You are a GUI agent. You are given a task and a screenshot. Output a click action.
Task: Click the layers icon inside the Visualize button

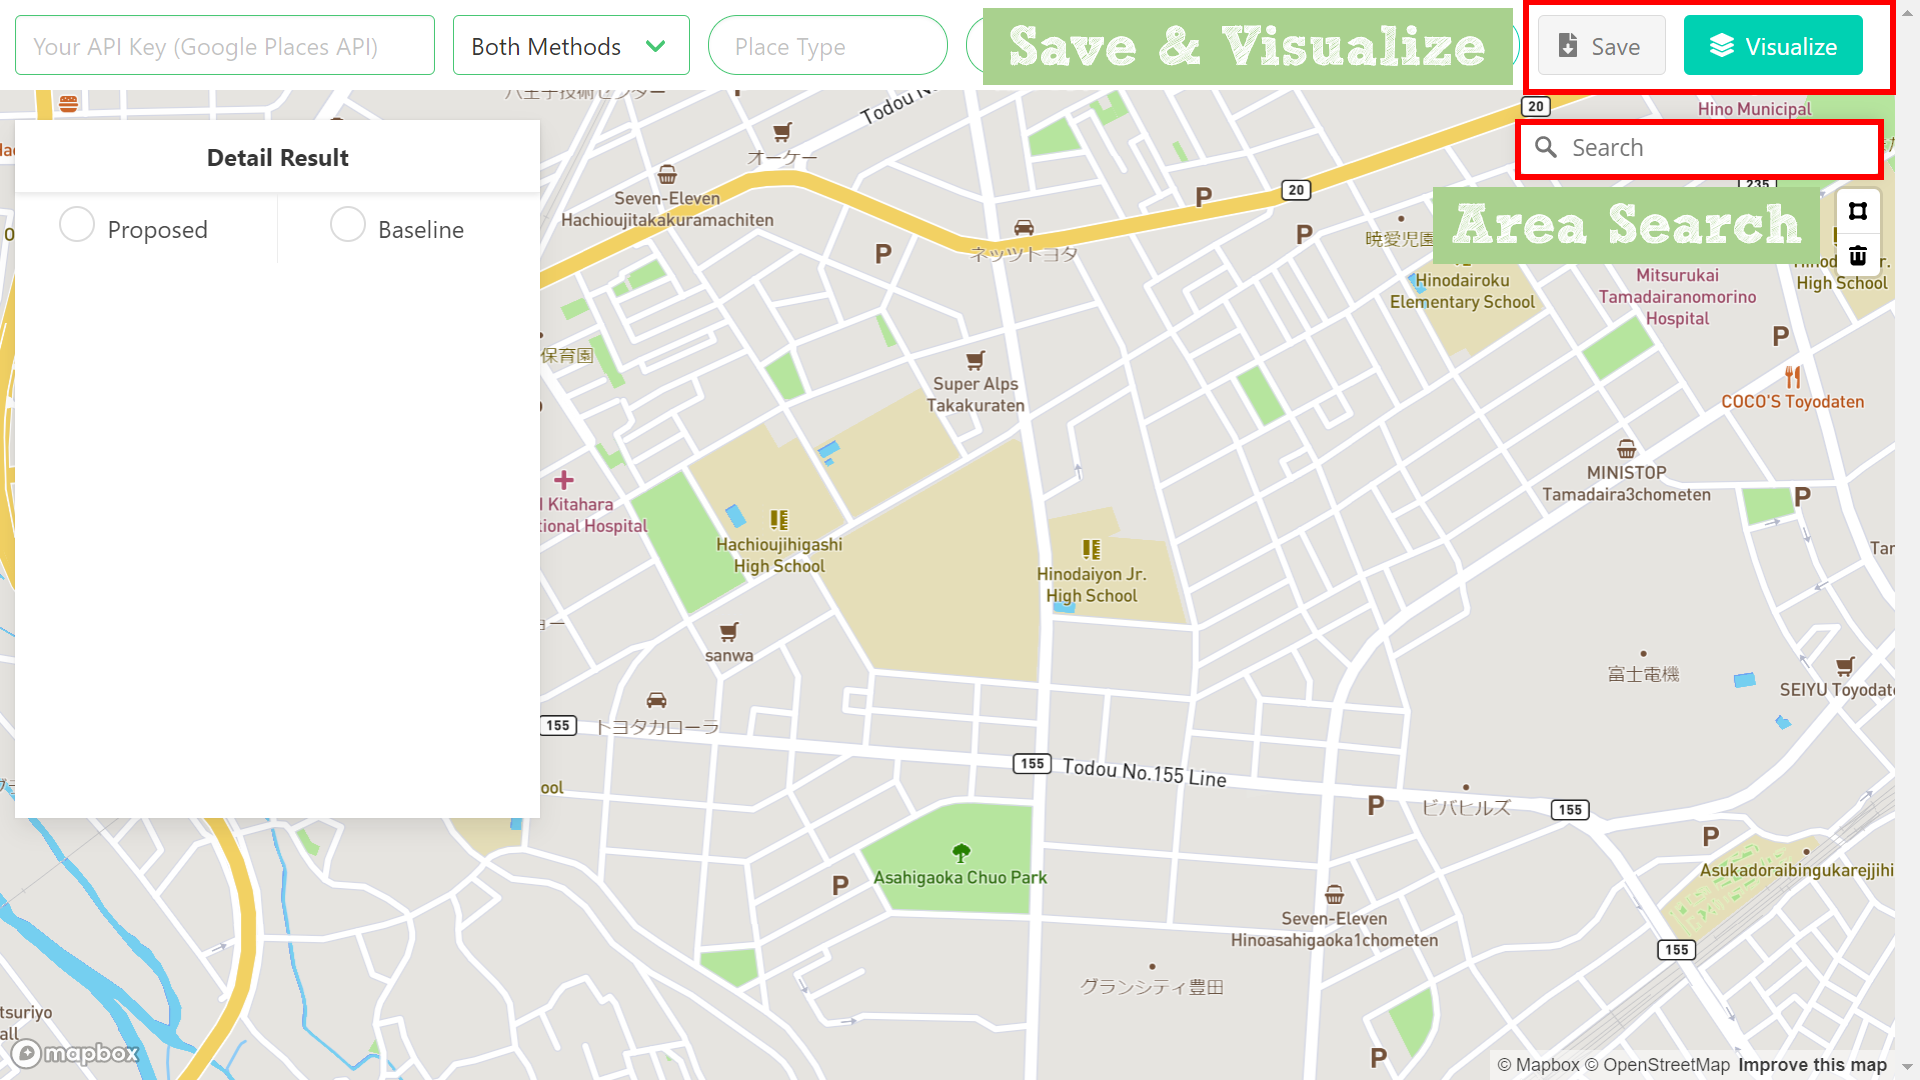1722,45
